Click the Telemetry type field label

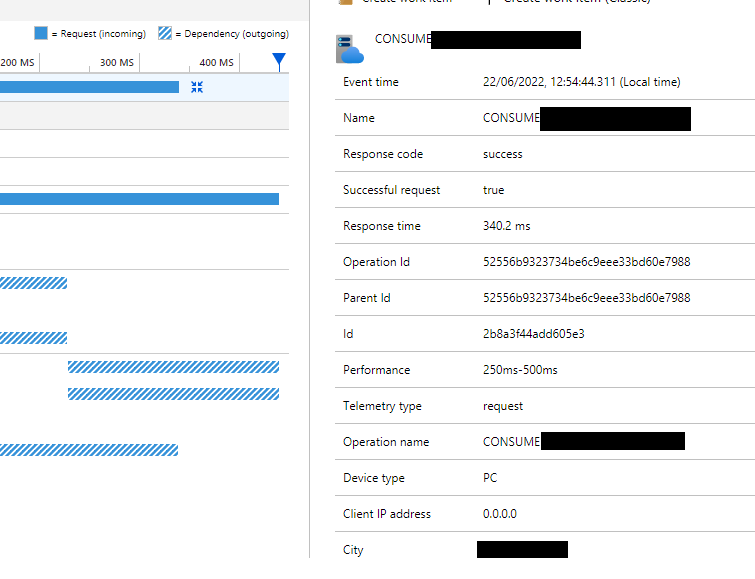pyautogui.click(x=382, y=406)
